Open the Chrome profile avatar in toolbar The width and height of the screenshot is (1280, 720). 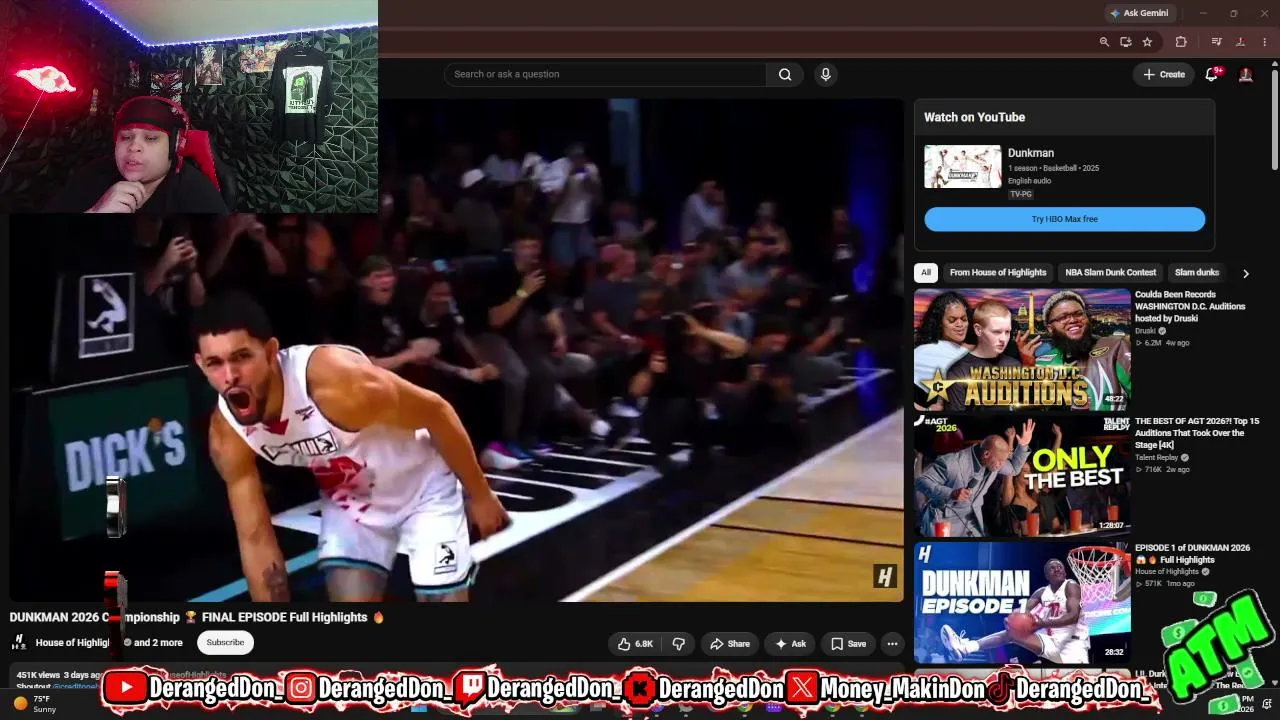[1240, 42]
